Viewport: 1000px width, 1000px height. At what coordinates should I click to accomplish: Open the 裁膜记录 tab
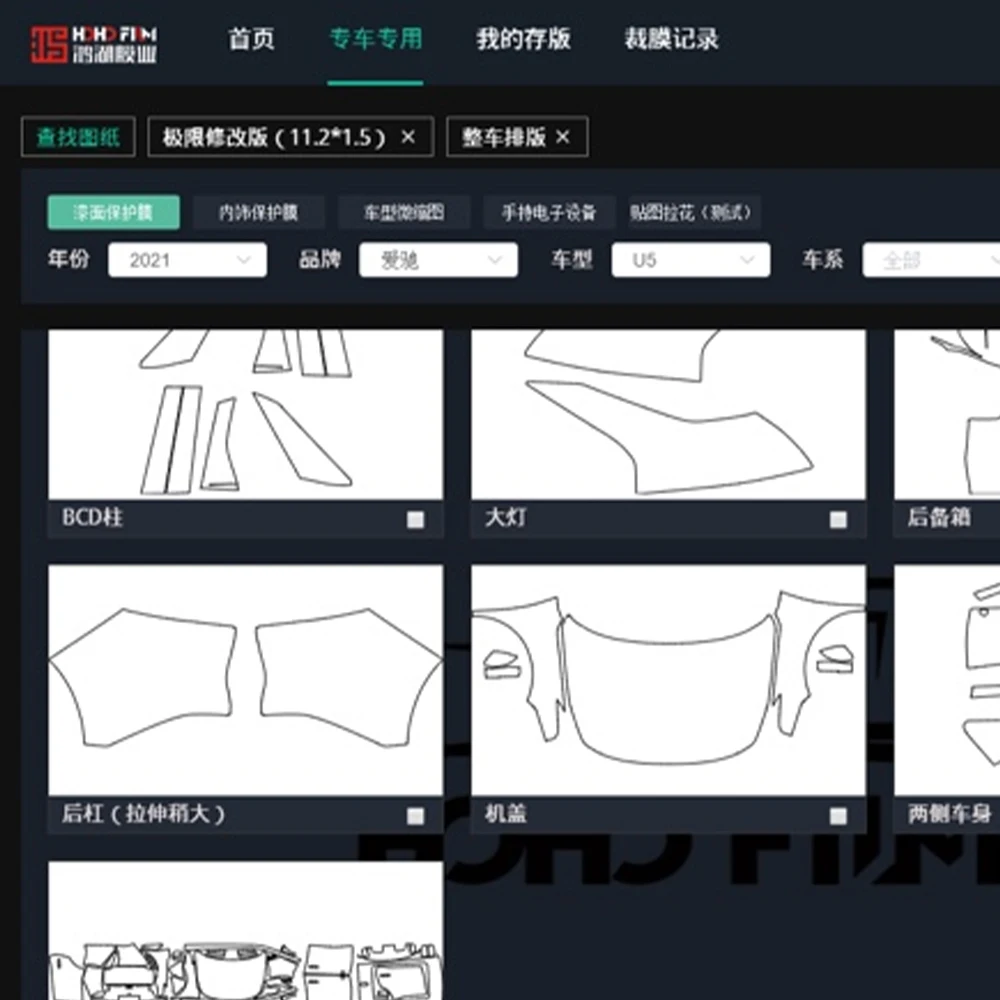tap(671, 39)
